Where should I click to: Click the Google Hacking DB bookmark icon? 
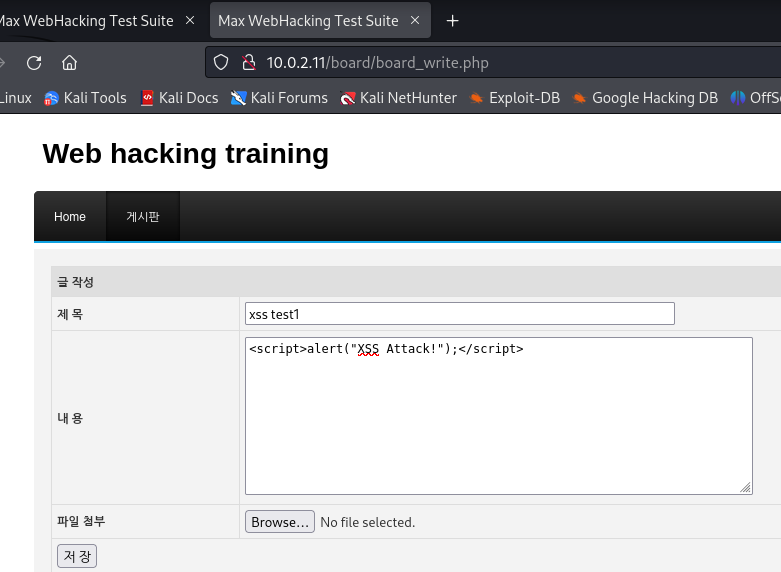[x=579, y=98]
